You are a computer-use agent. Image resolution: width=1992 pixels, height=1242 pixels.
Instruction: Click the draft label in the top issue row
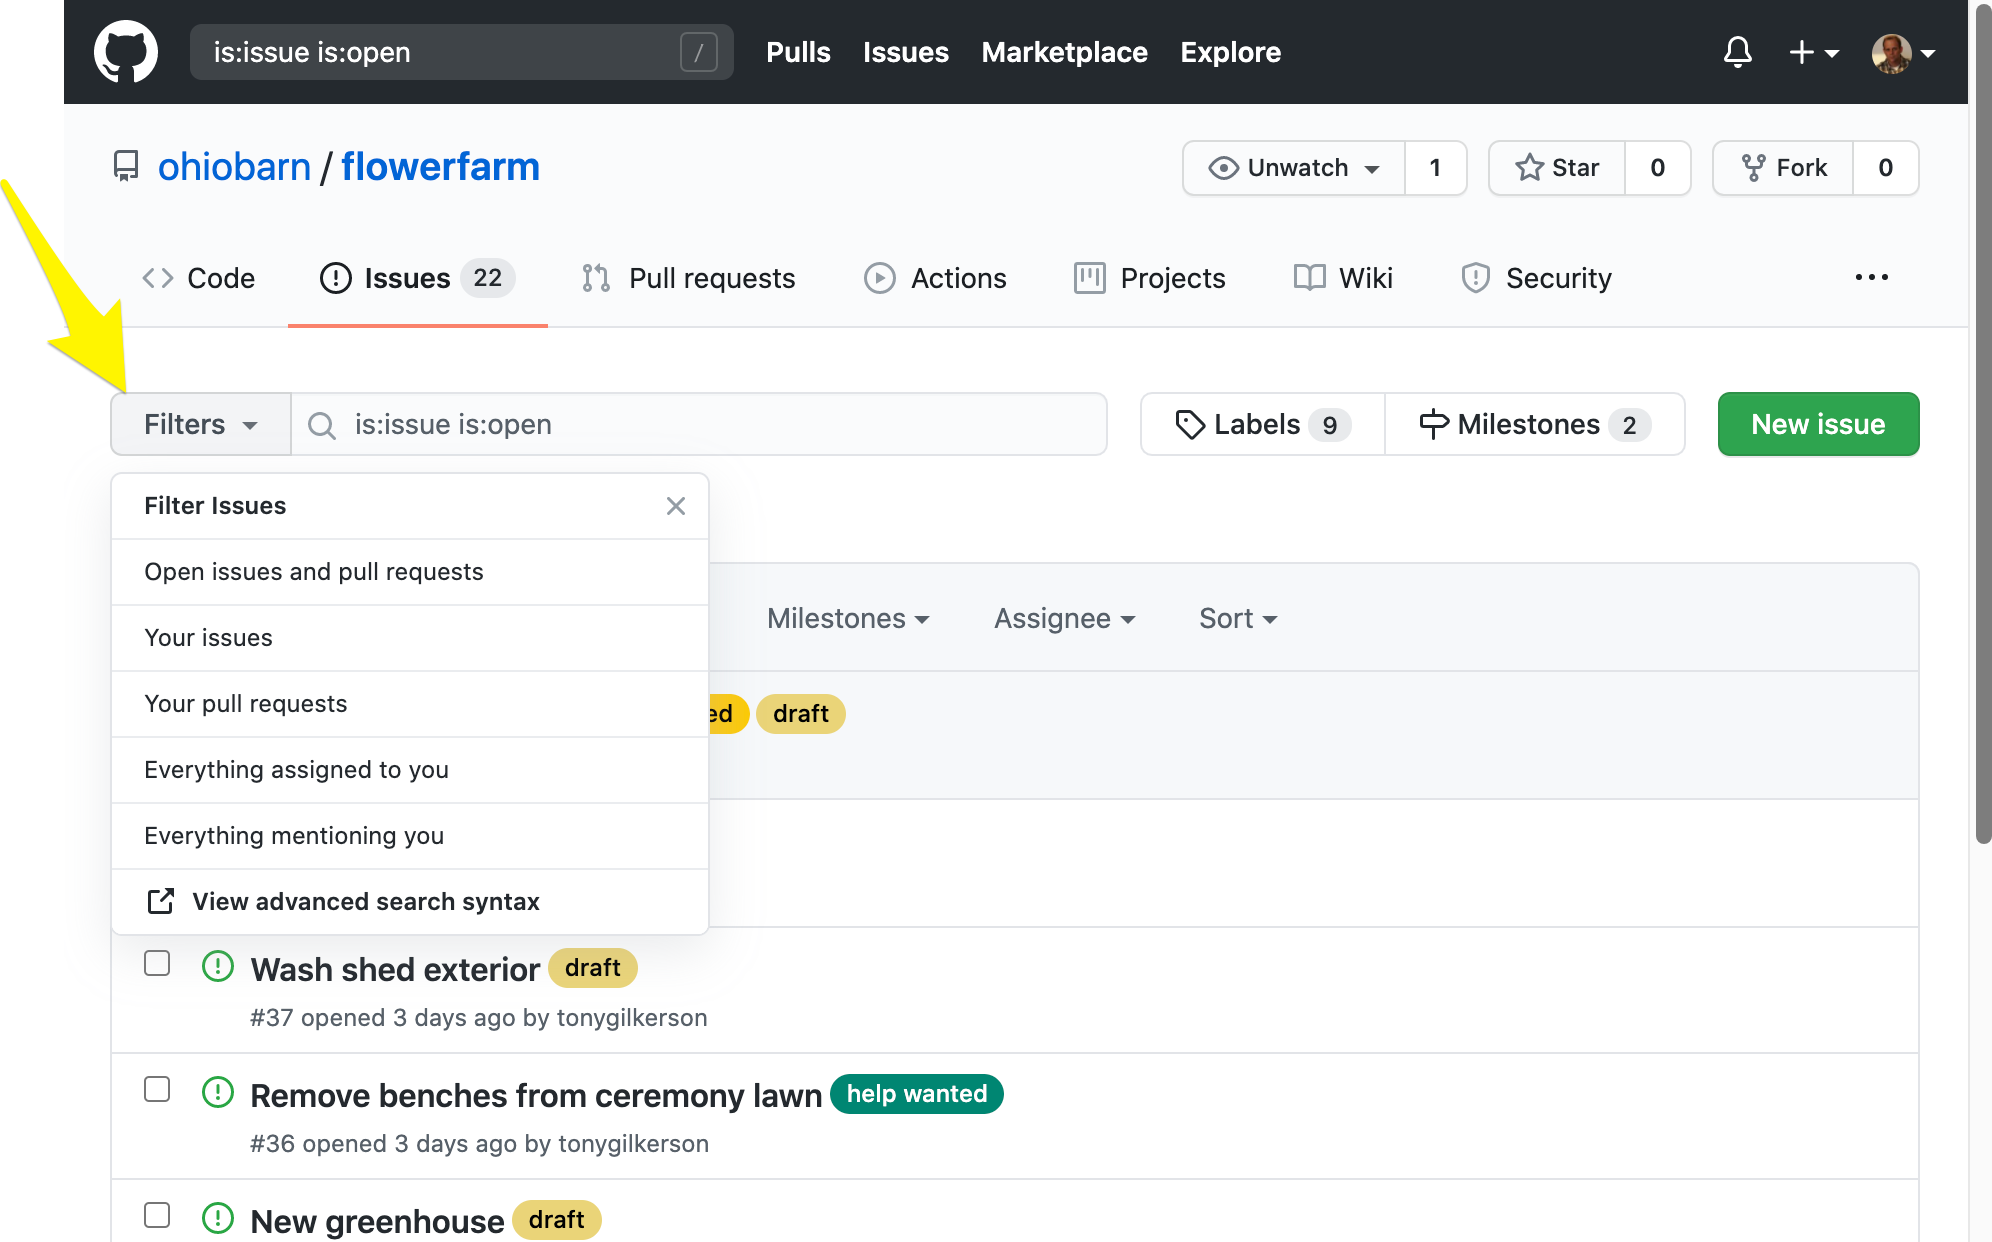(801, 714)
